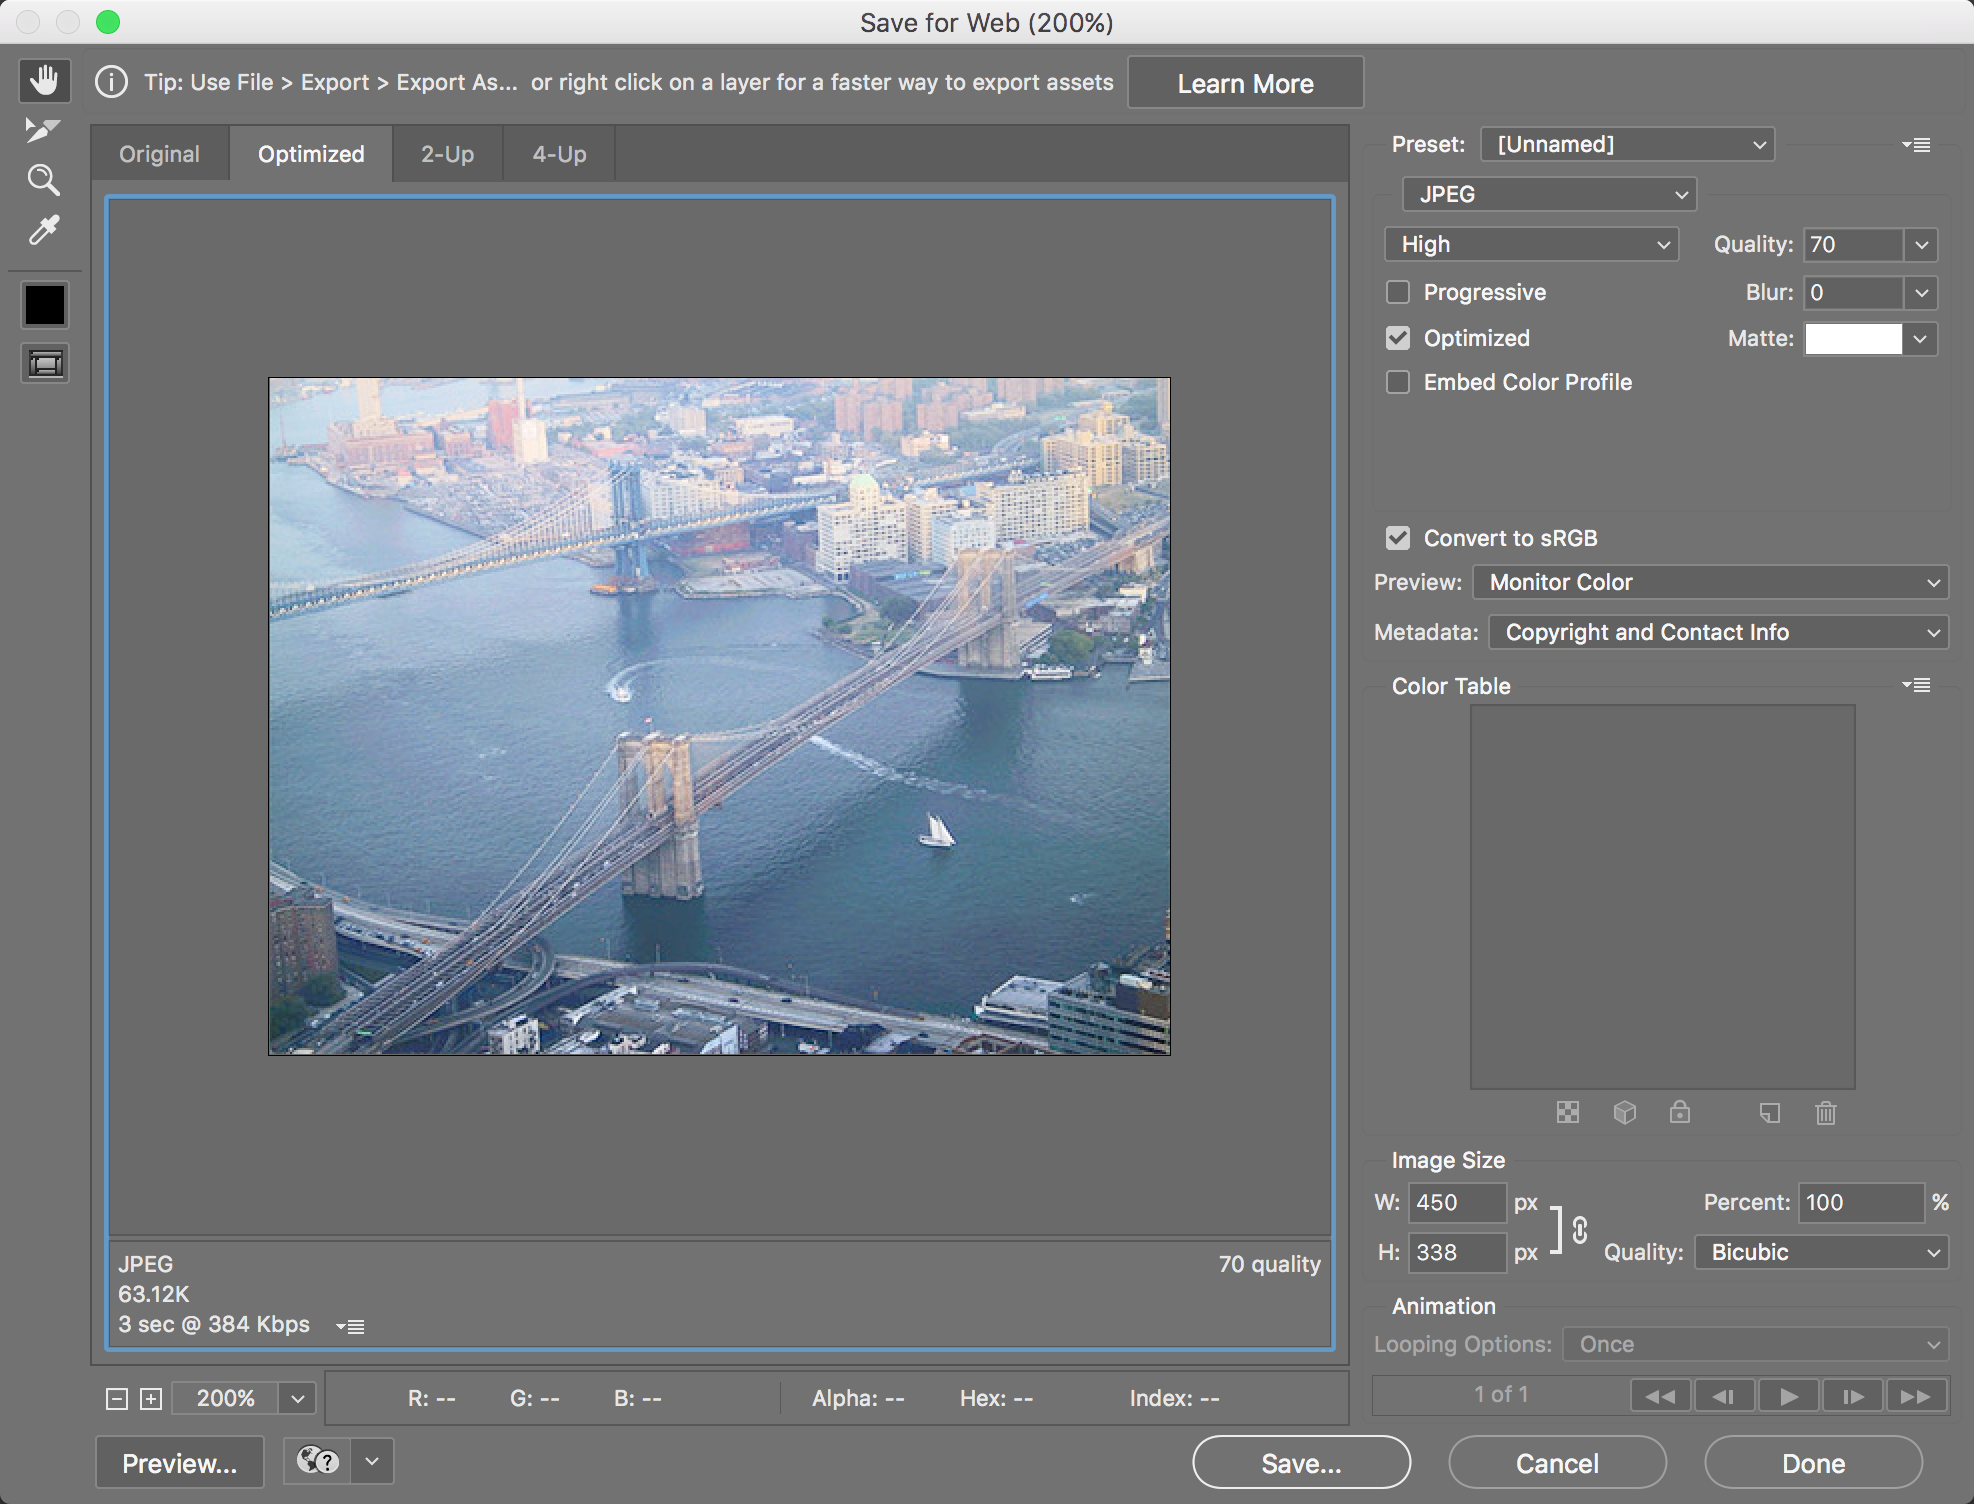Enable Embed Color Profile
This screenshot has height=1504, width=1974.
pyautogui.click(x=1398, y=382)
